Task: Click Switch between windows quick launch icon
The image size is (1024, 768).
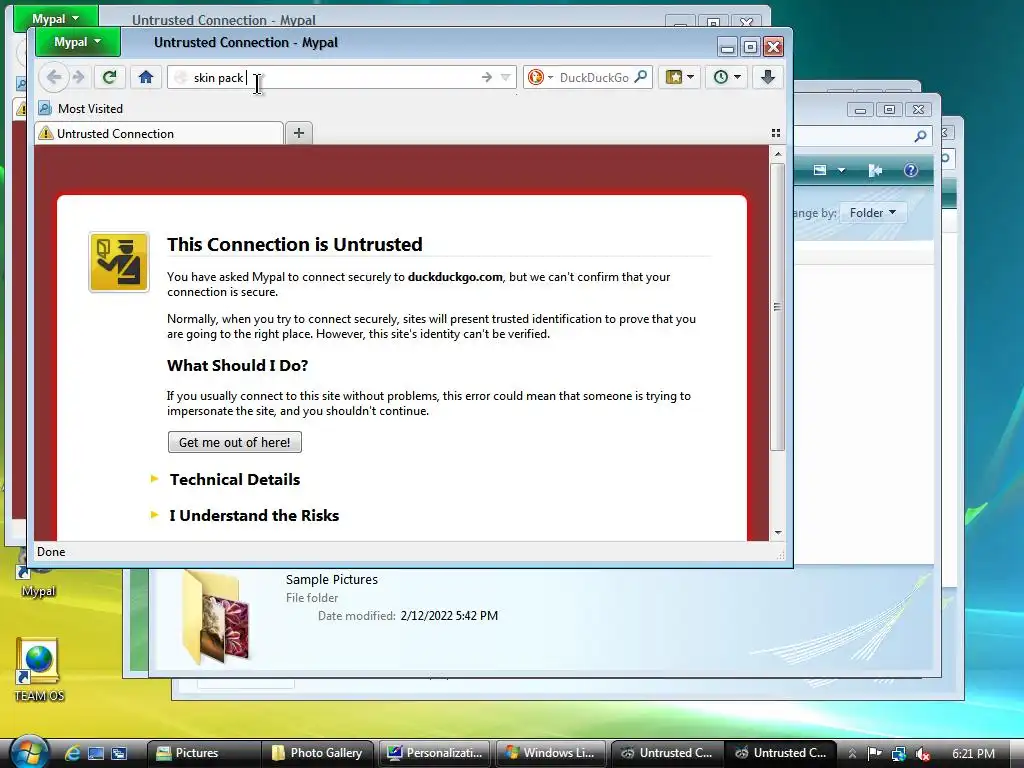Action: (x=119, y=753)
